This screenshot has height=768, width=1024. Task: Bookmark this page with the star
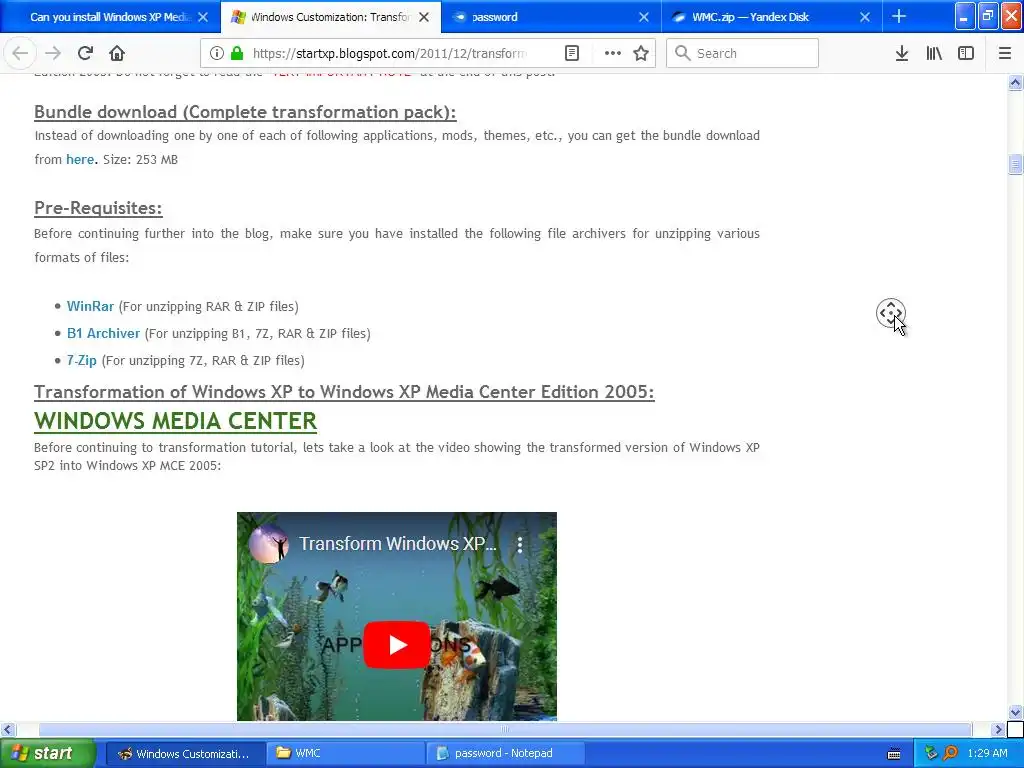point(641,53)
